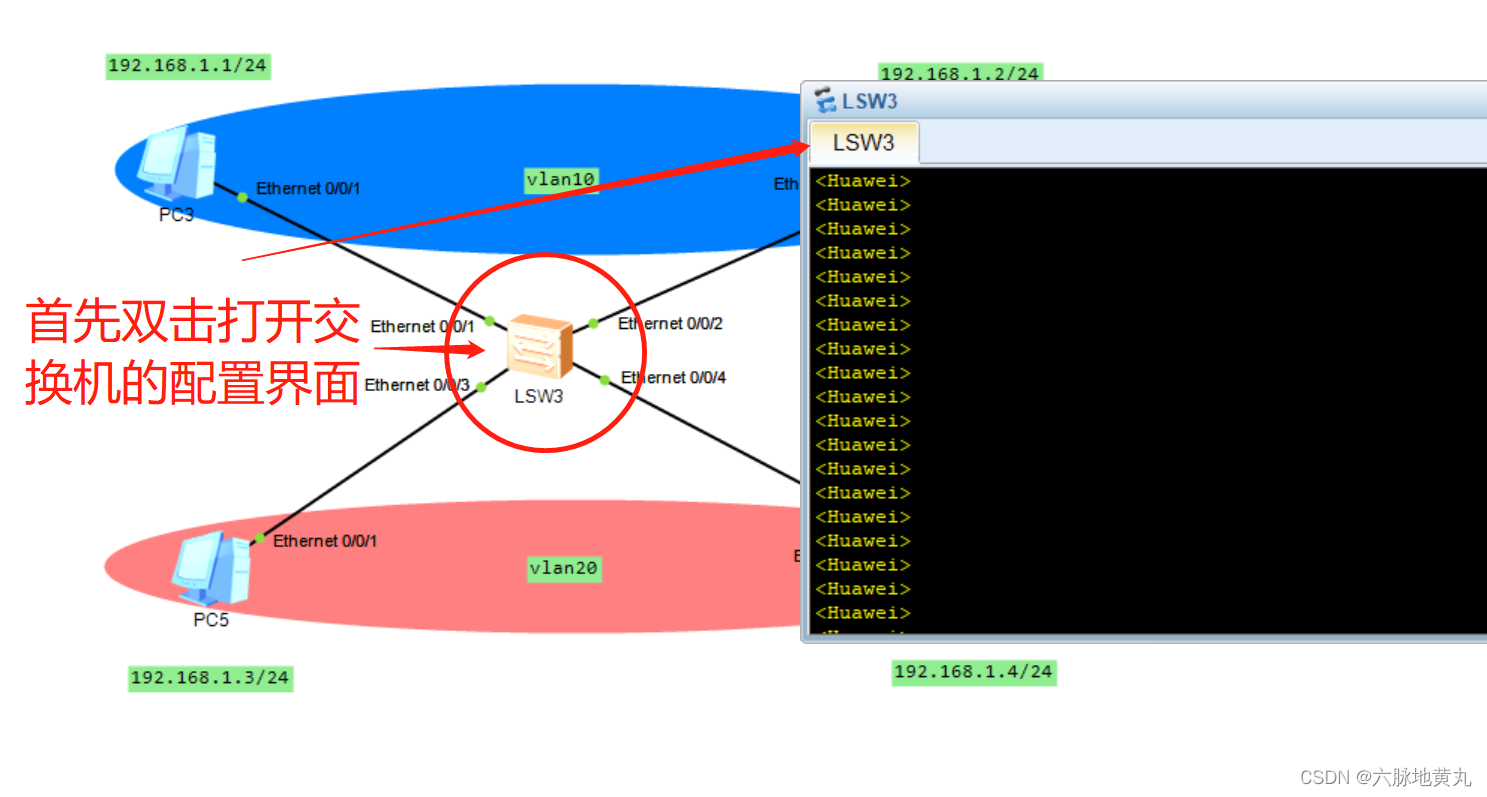
Task: Click the PC3 device name label
Action: 177,214
